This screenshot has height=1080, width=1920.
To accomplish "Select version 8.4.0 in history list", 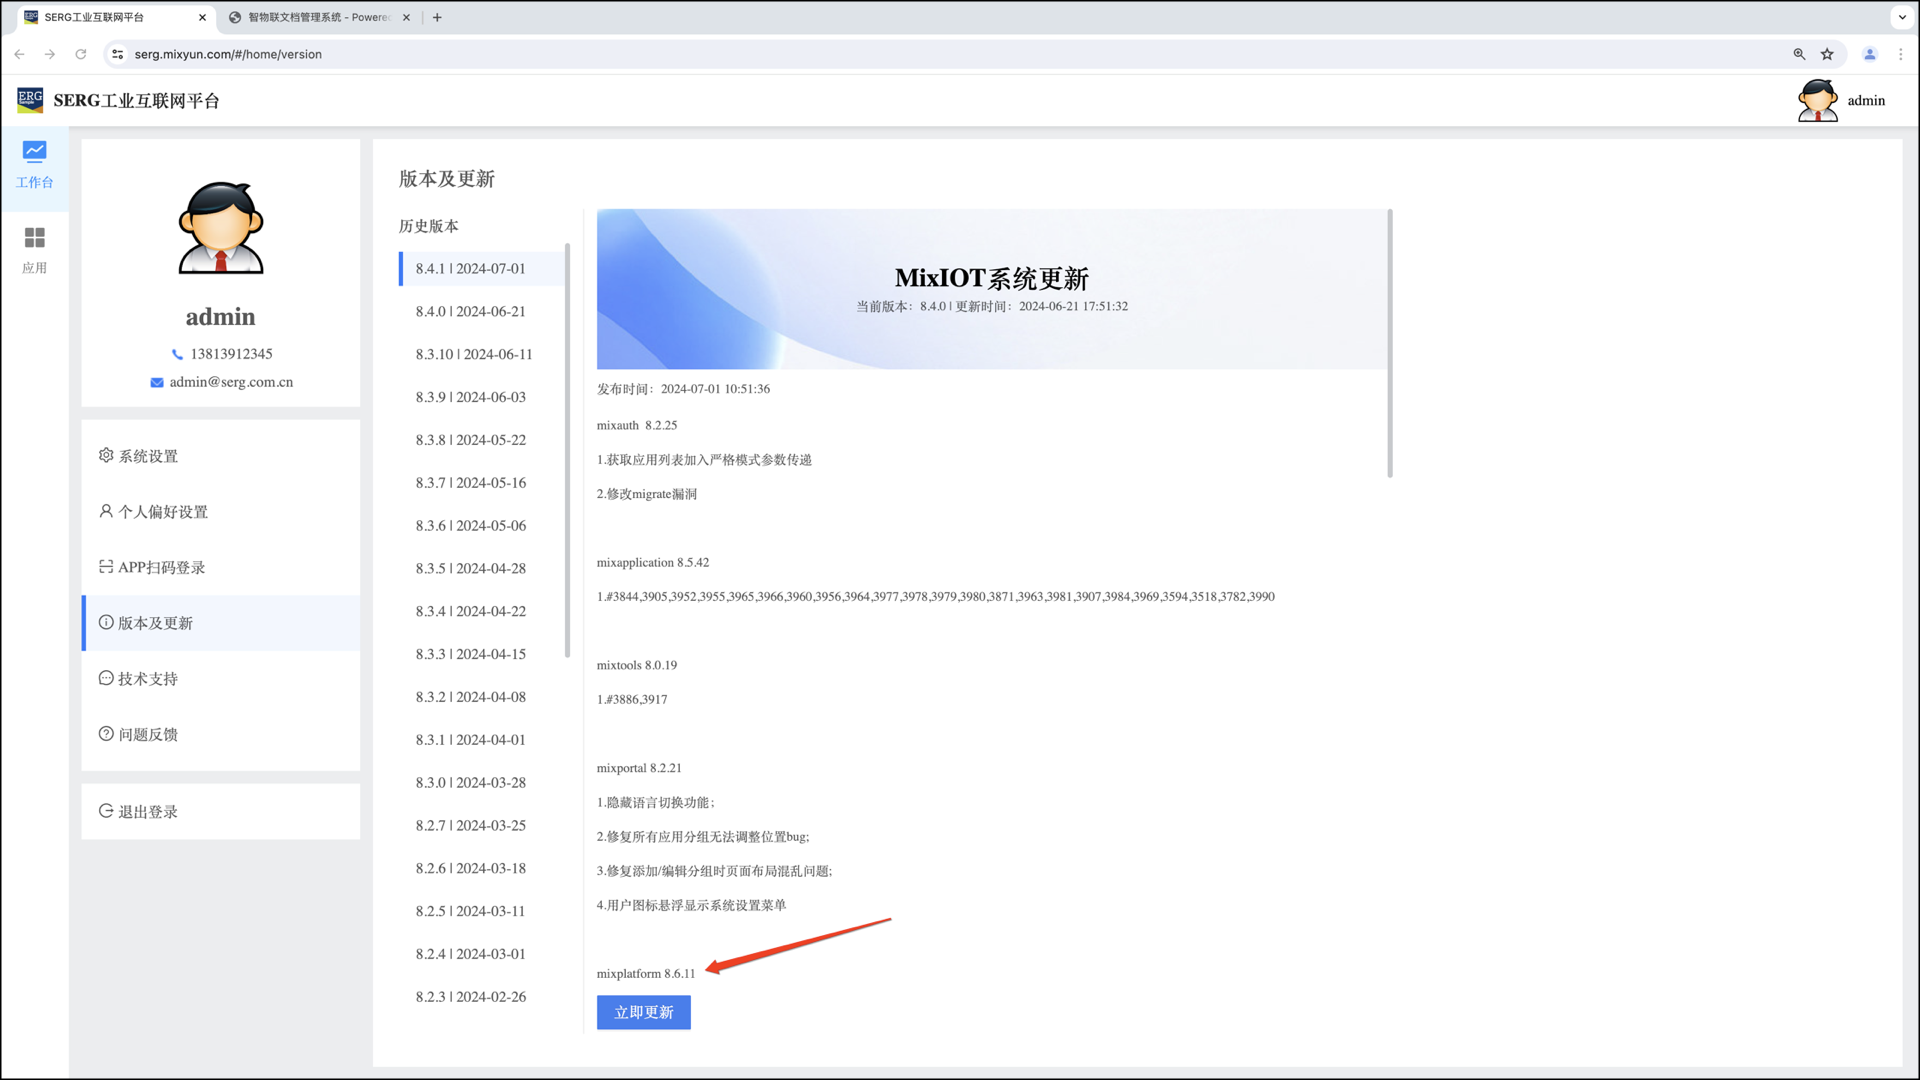I will (x=470, y=311).
